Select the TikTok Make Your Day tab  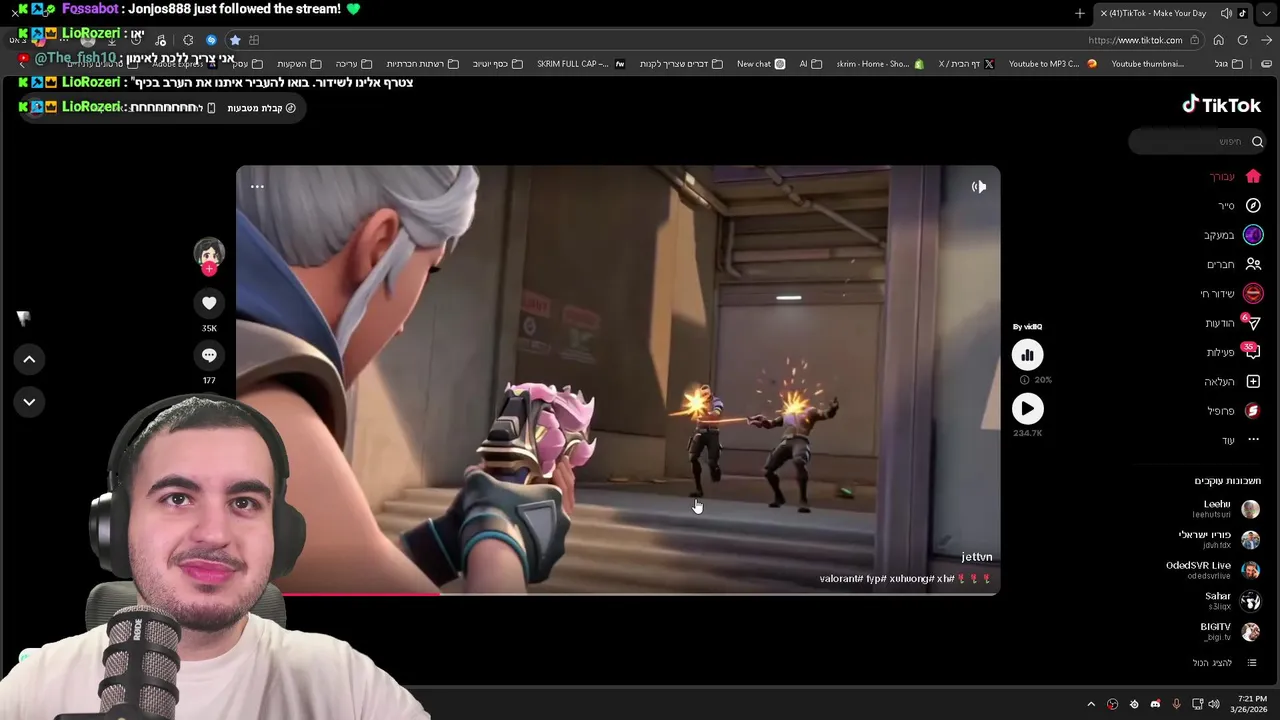(x=1172, y=13)
